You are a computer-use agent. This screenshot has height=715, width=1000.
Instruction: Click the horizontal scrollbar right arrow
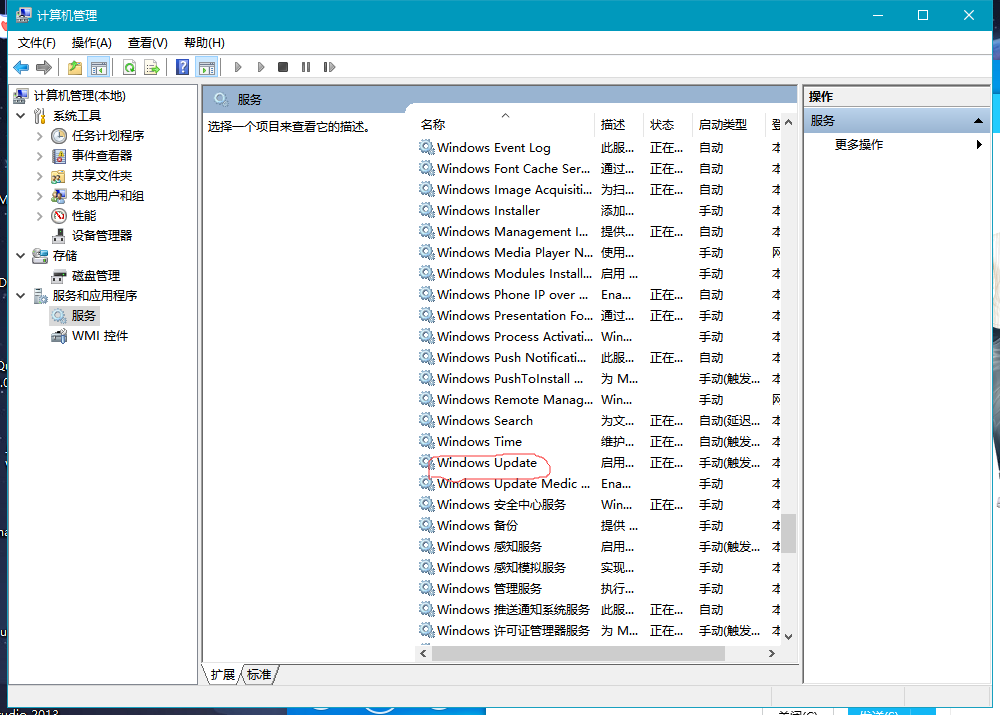click(772, 654)
